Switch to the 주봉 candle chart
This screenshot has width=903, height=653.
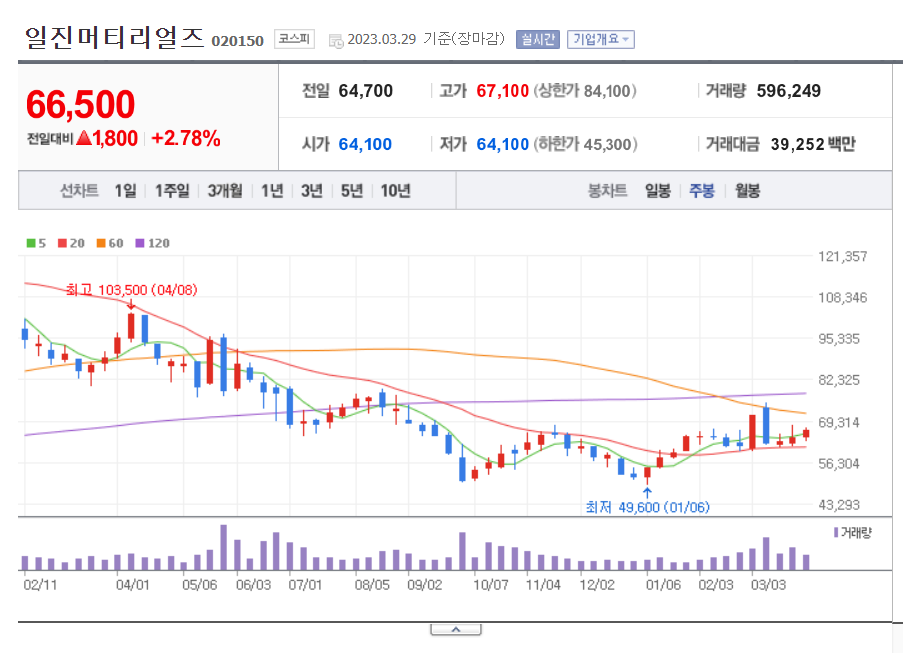701,191
